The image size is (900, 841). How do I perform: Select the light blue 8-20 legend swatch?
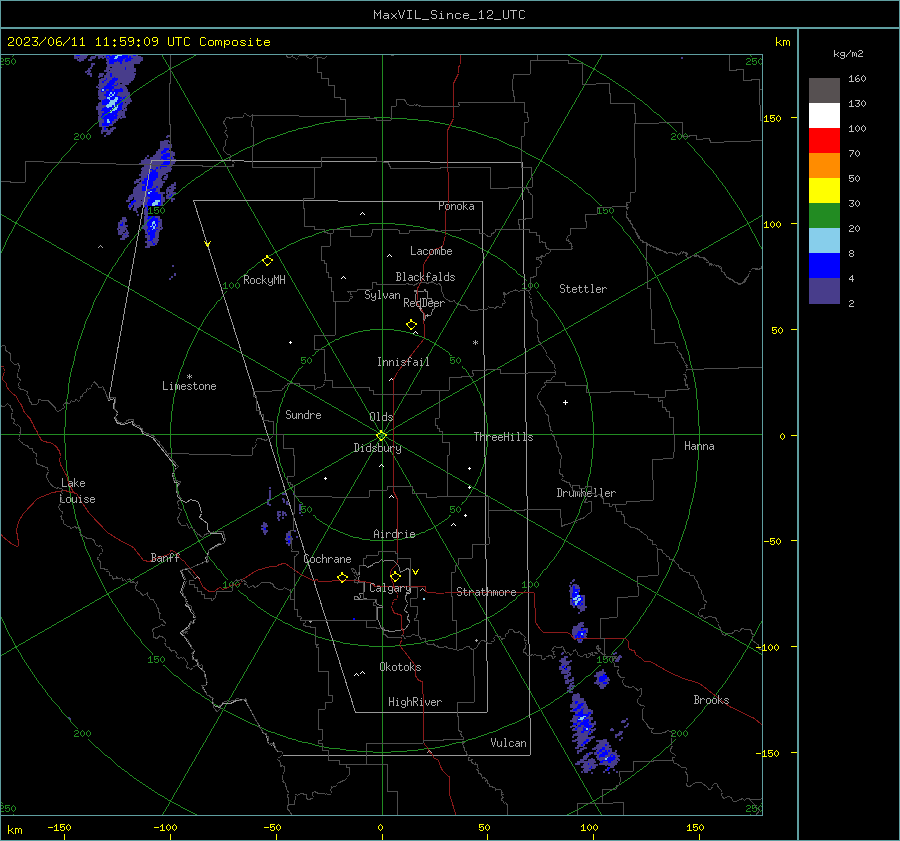tap(824, 241)
